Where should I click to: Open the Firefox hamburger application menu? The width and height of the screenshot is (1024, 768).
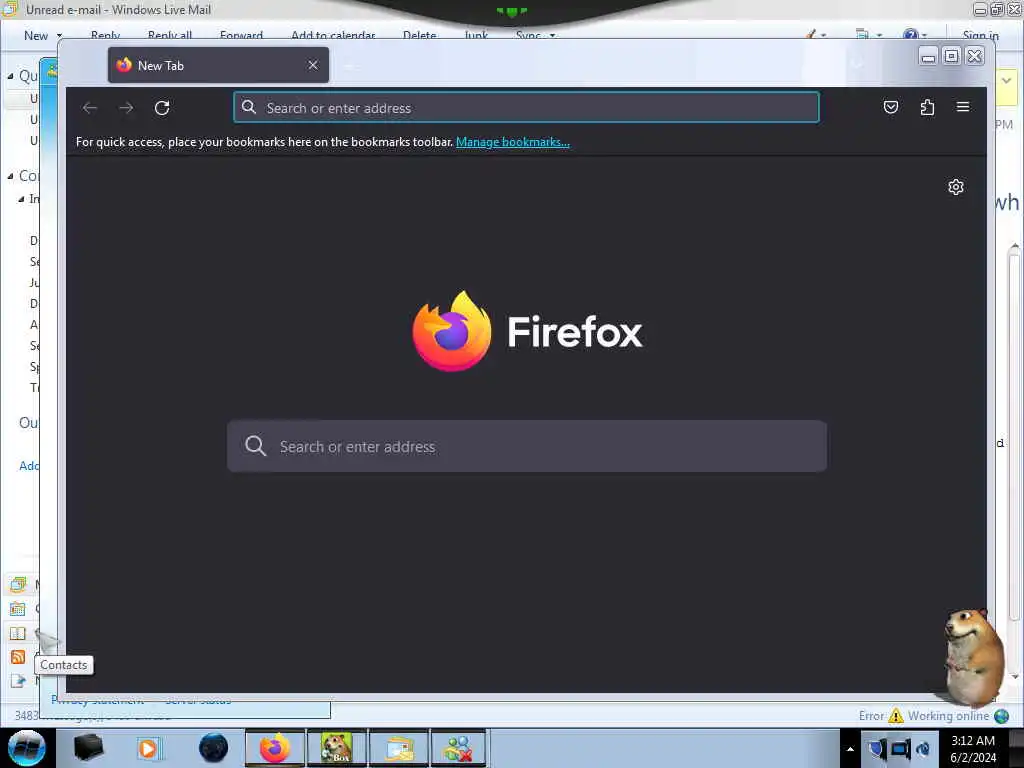pyautogui.click(x=963, y=106)
